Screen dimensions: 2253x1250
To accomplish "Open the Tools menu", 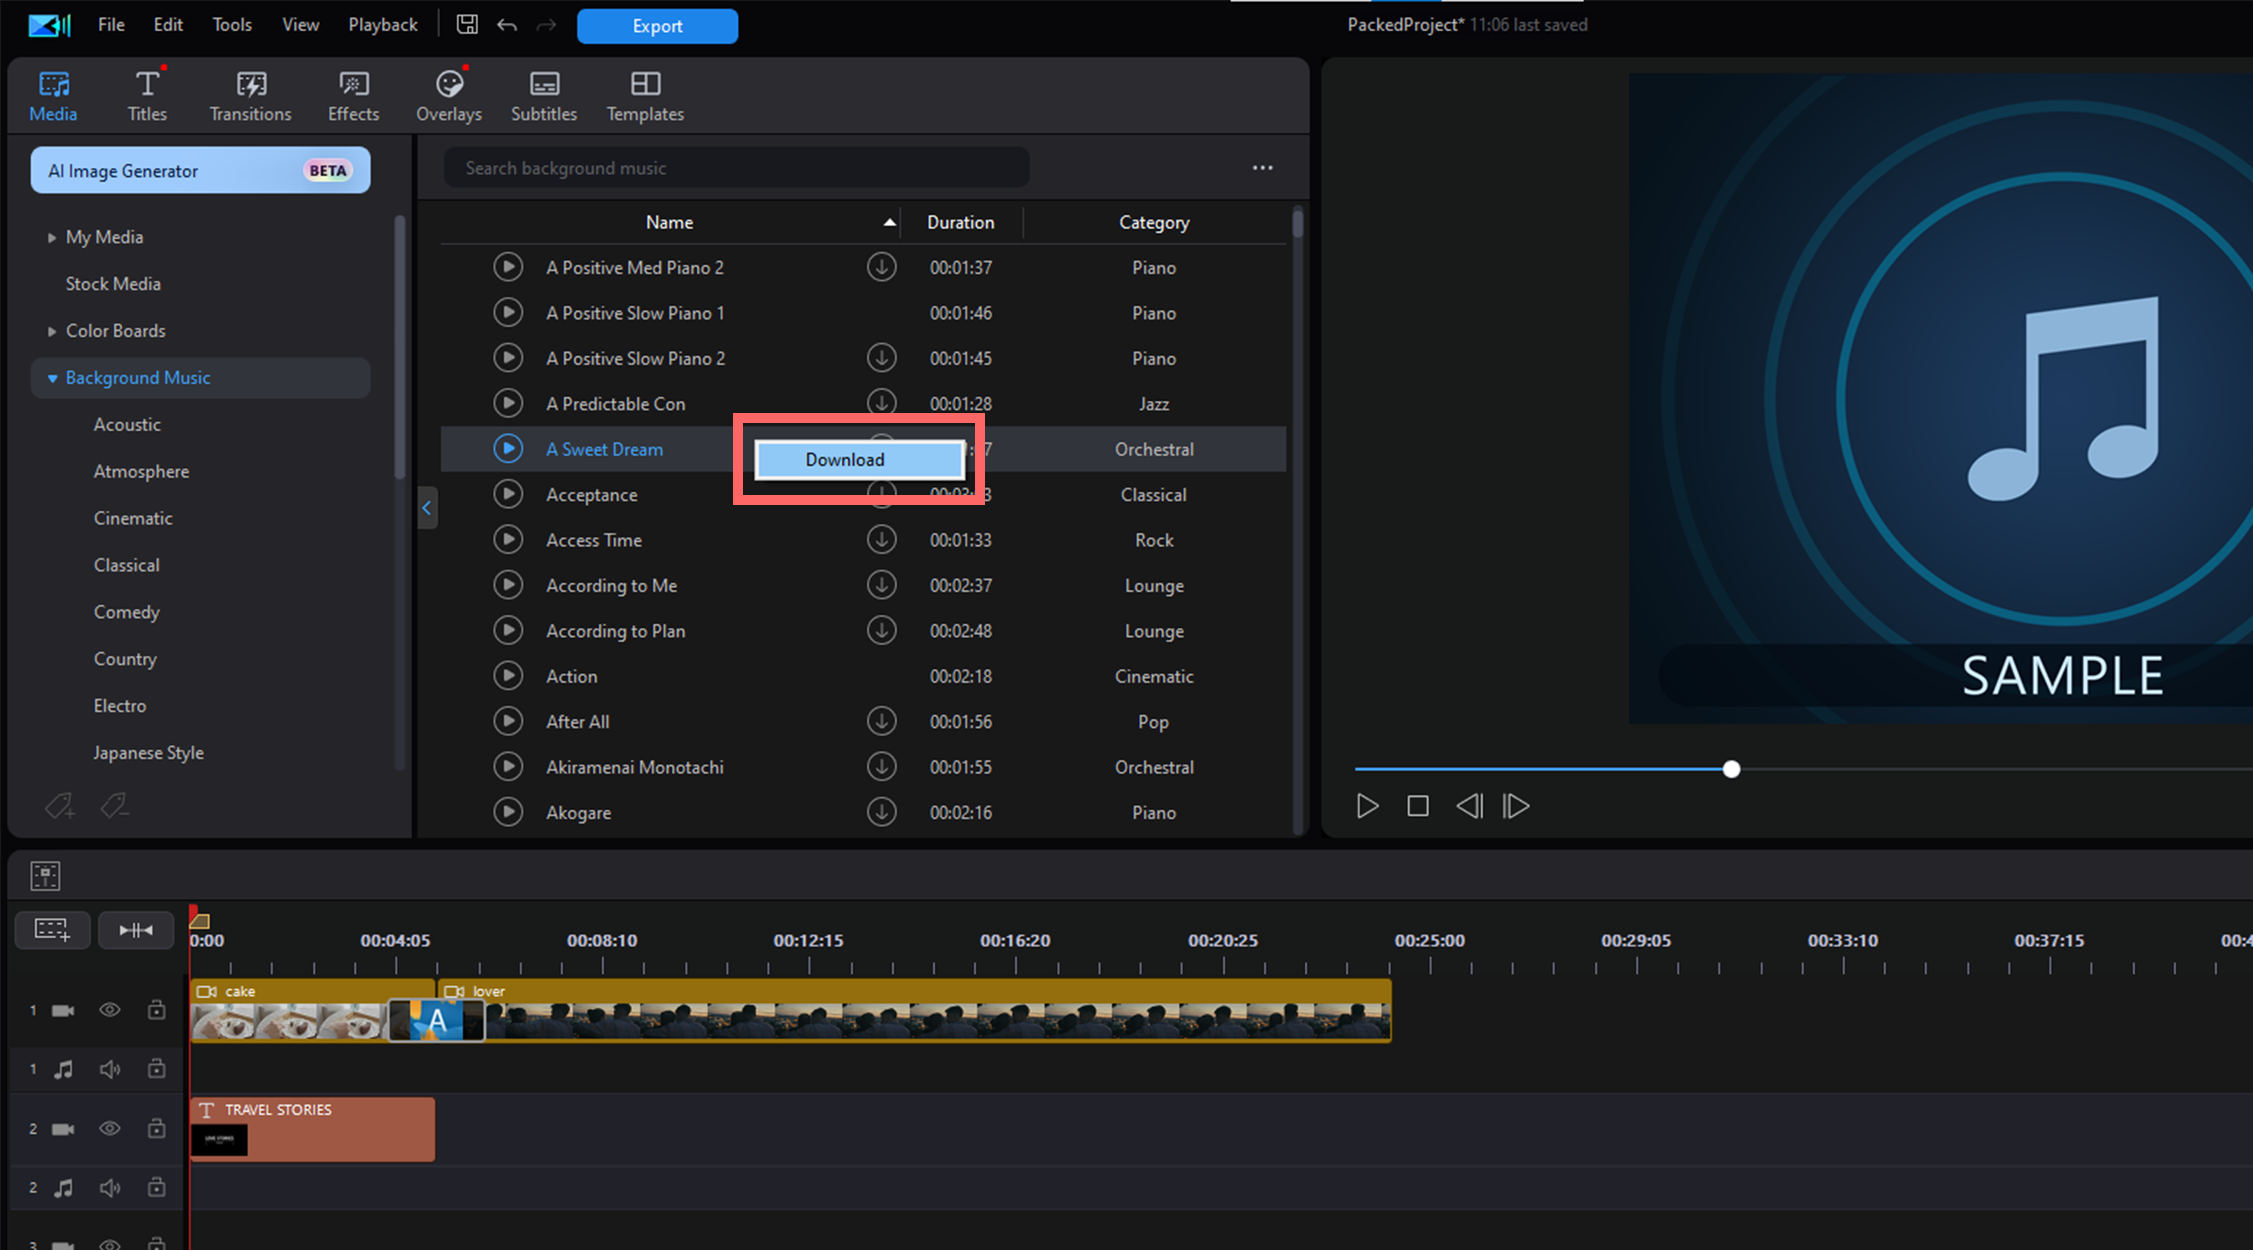I will (x=232, y=25).
